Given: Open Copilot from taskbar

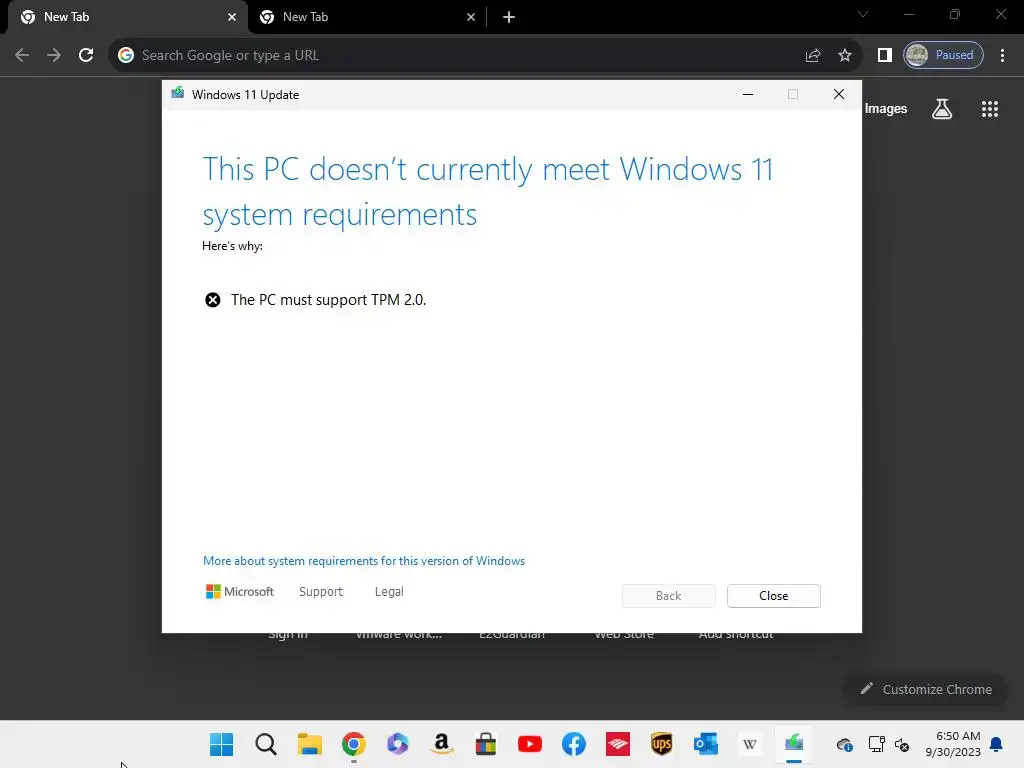Looking at the screenshot, I should coord(397,744).
